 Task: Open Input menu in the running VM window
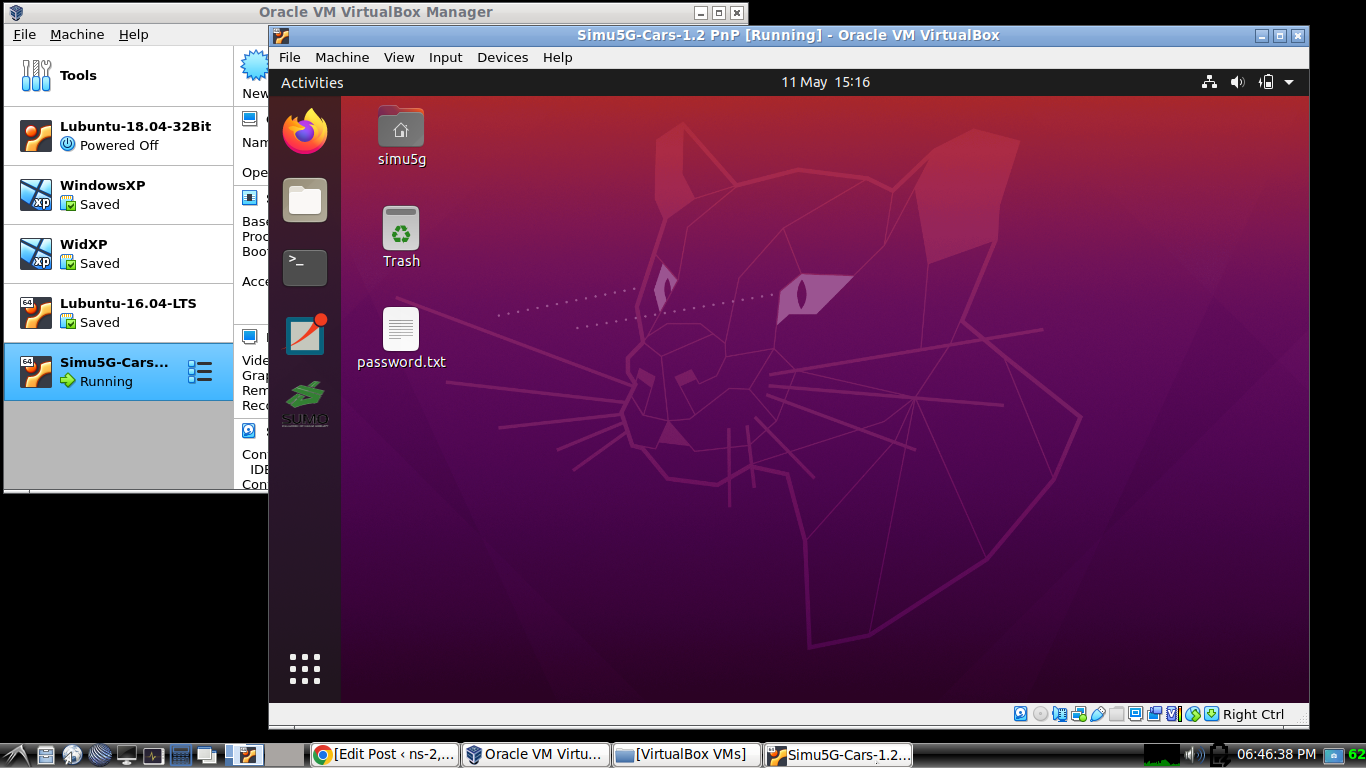point(446,57)
